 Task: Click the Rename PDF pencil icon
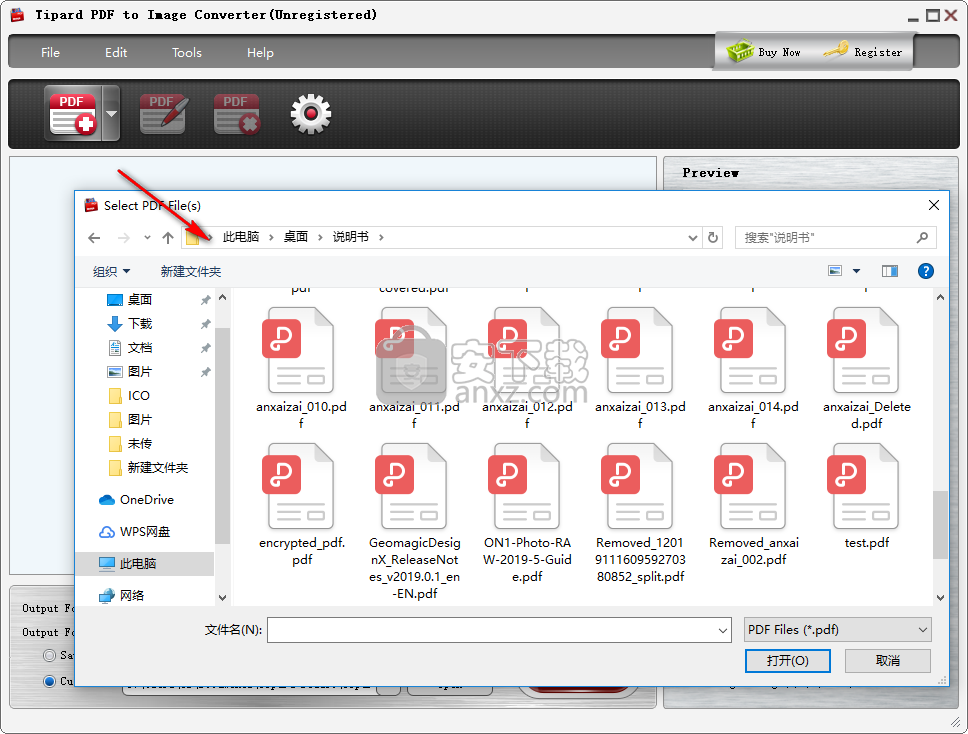[x=164, y=114]
